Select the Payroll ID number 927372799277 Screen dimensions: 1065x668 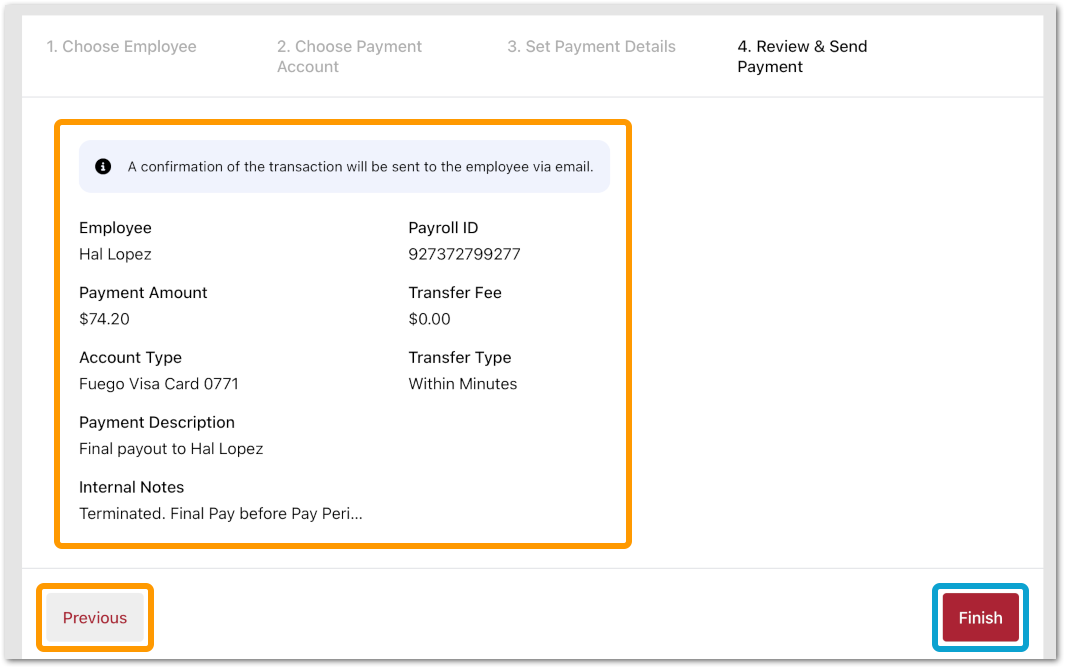coord(464,254)
